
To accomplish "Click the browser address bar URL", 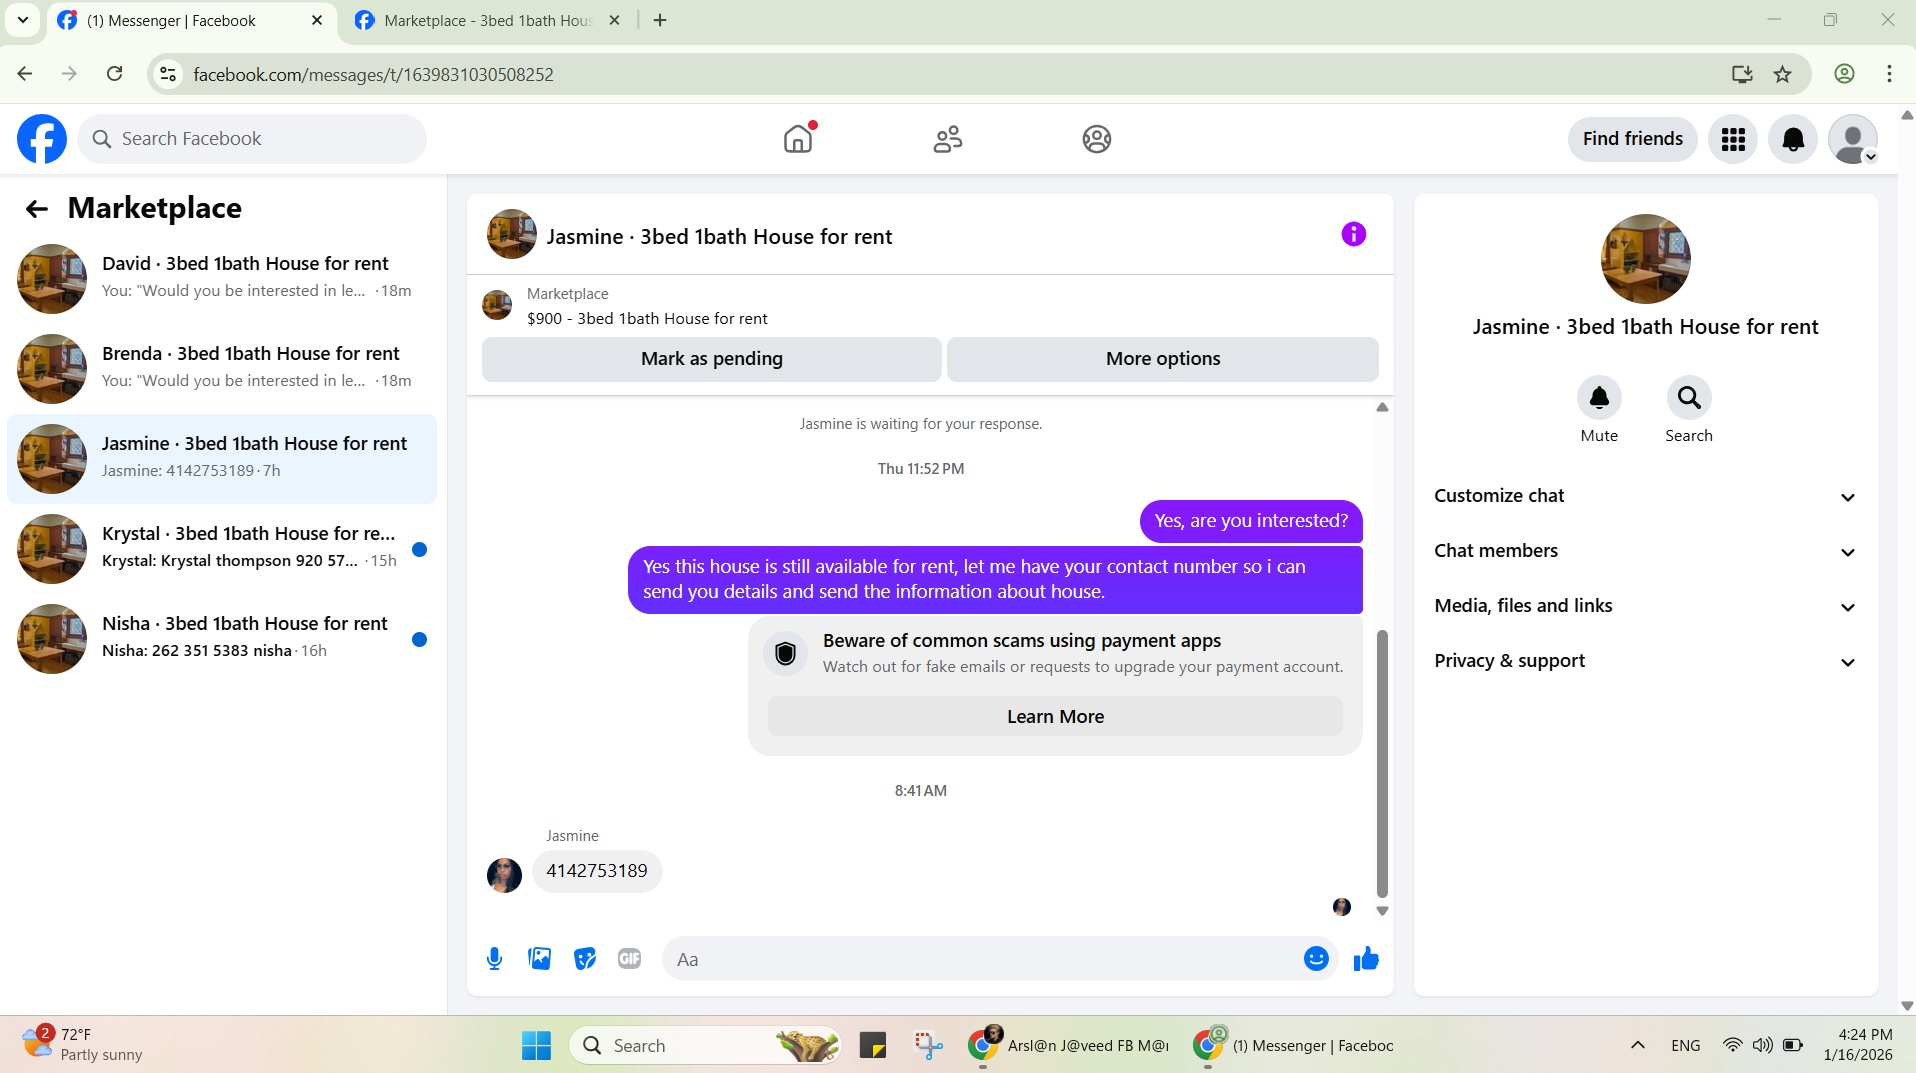I will click(373, 75).
